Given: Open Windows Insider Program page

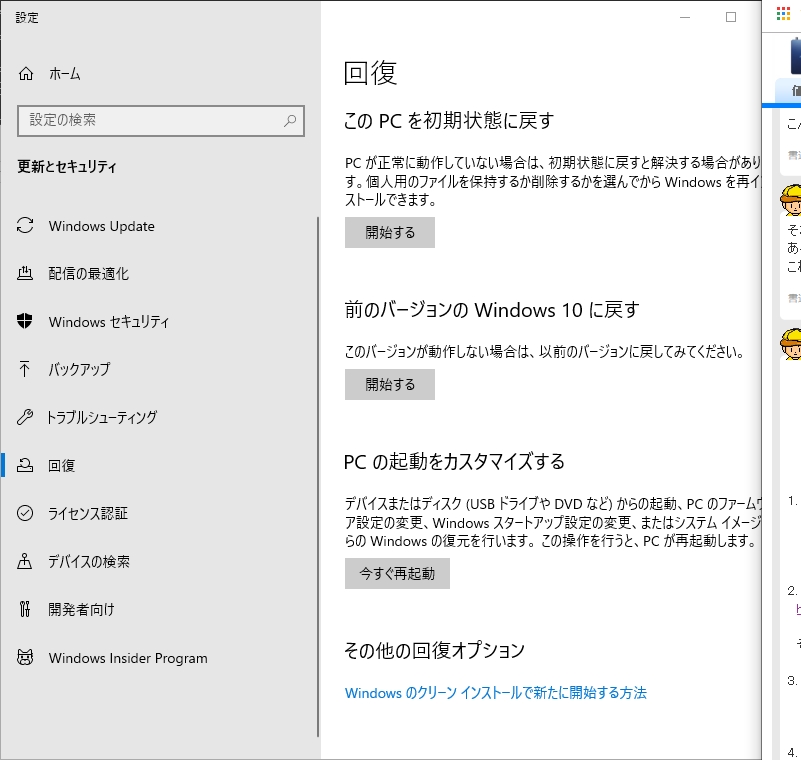Looking at the screenshot, I should 158,658.
